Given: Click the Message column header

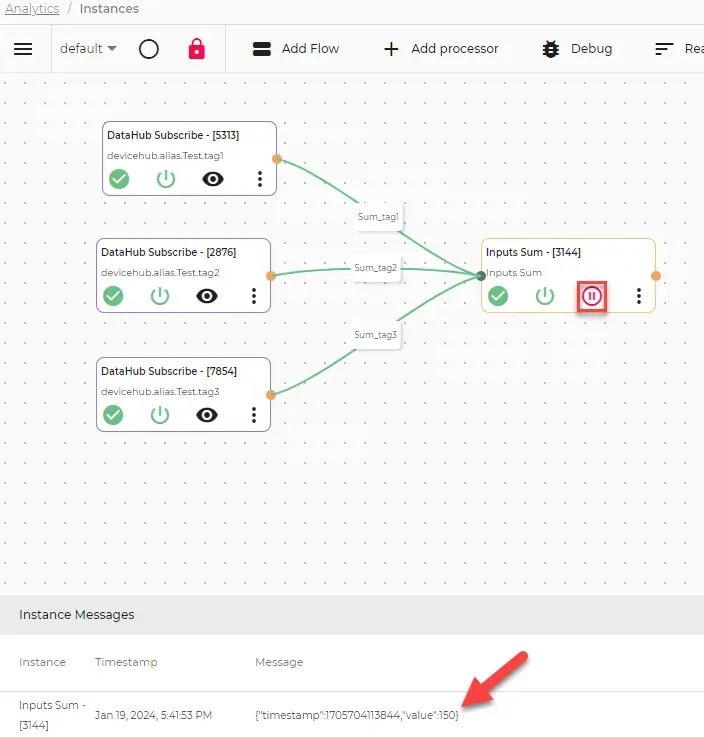Looking at the screenshot, I should [279, 662].
